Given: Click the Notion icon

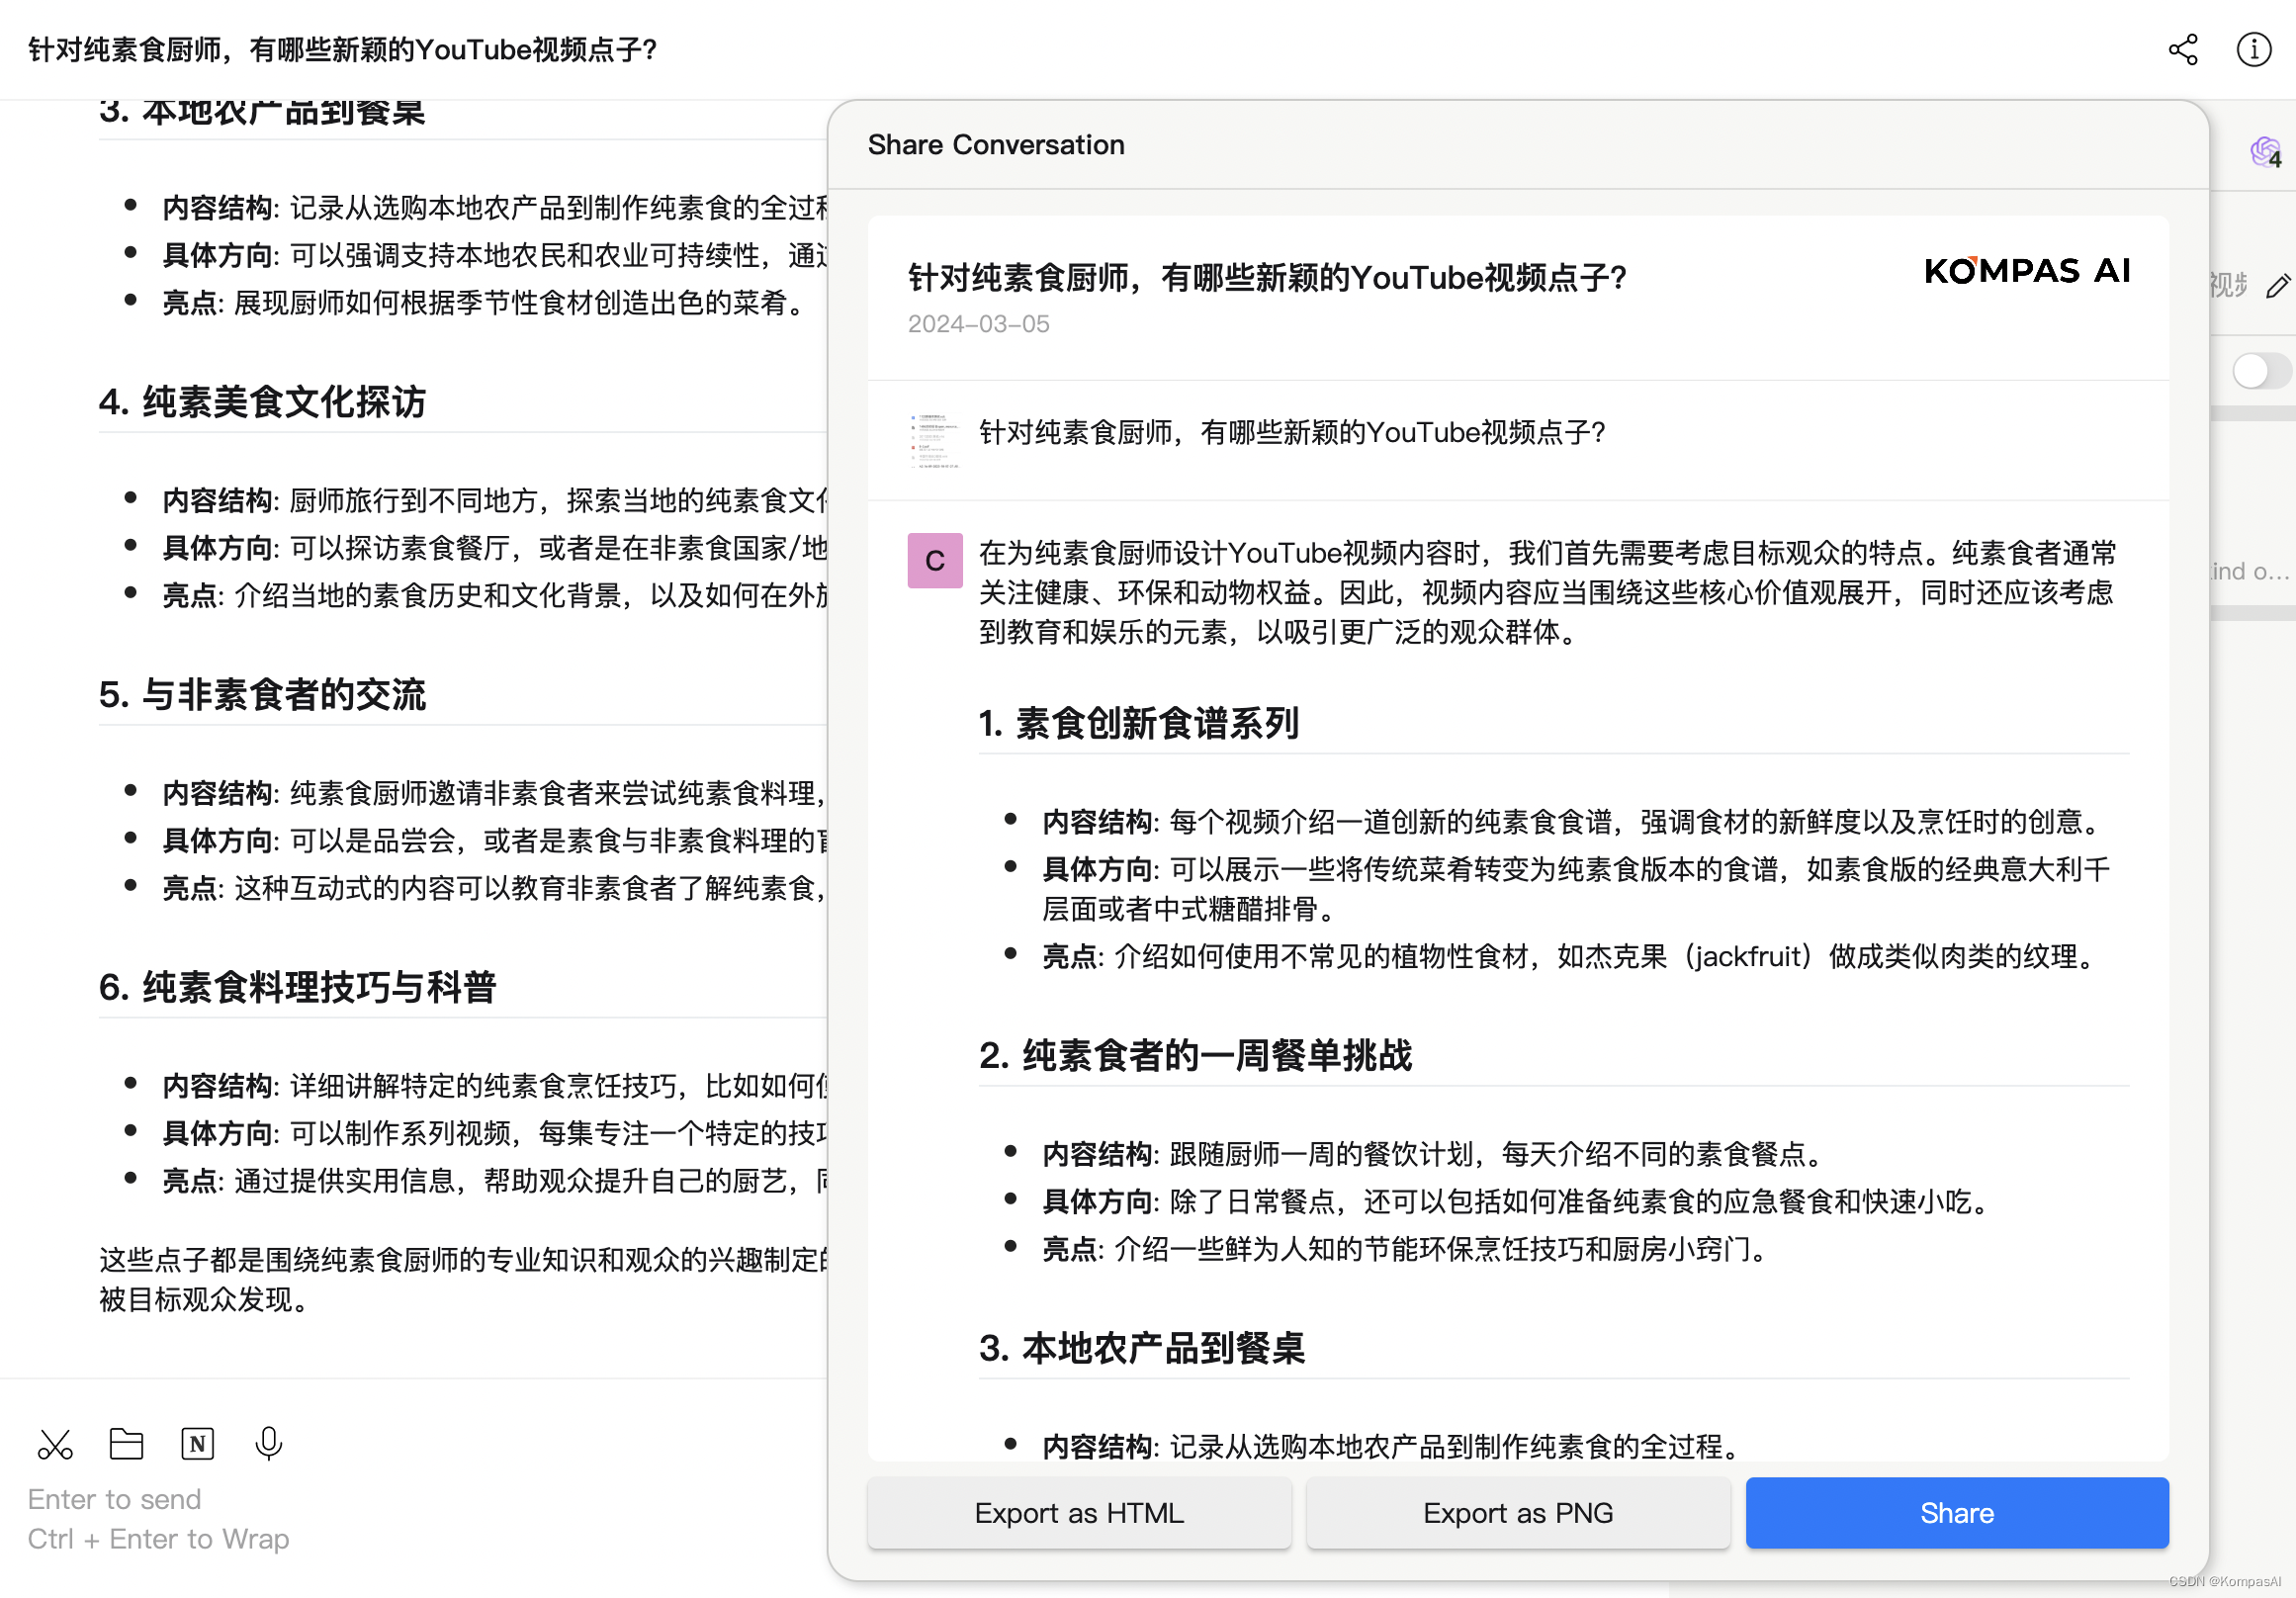Looking at the screenshot, I should [x=197, y=1444].
